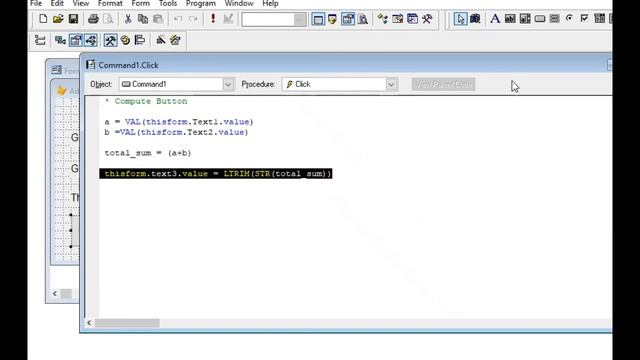Select the Check Box control tool
The width and height of the screenshot is (640, 360).
coord(584,19)
